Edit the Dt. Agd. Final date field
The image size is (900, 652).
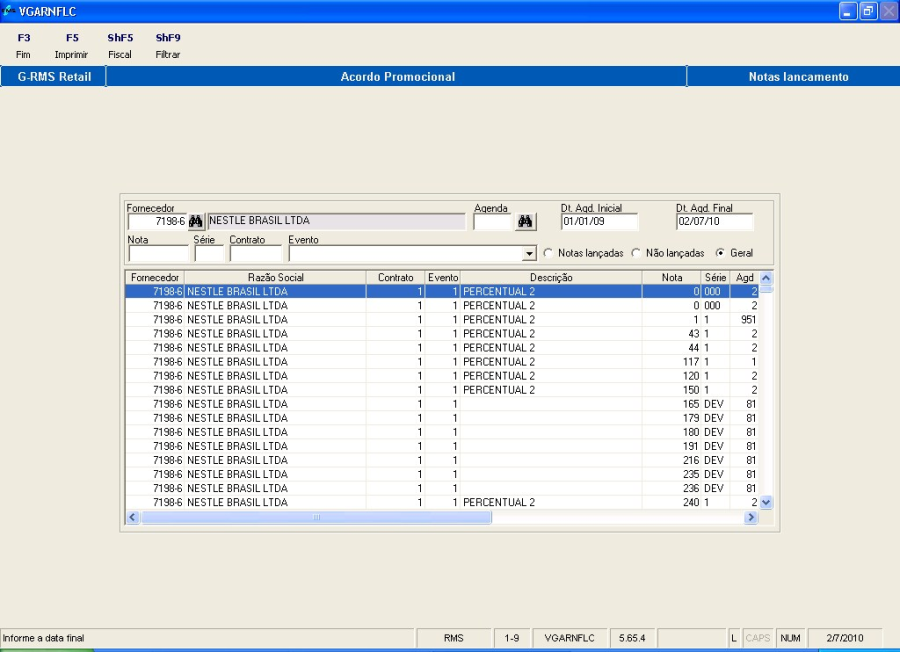pyautogui.click(x=715, y=222)
